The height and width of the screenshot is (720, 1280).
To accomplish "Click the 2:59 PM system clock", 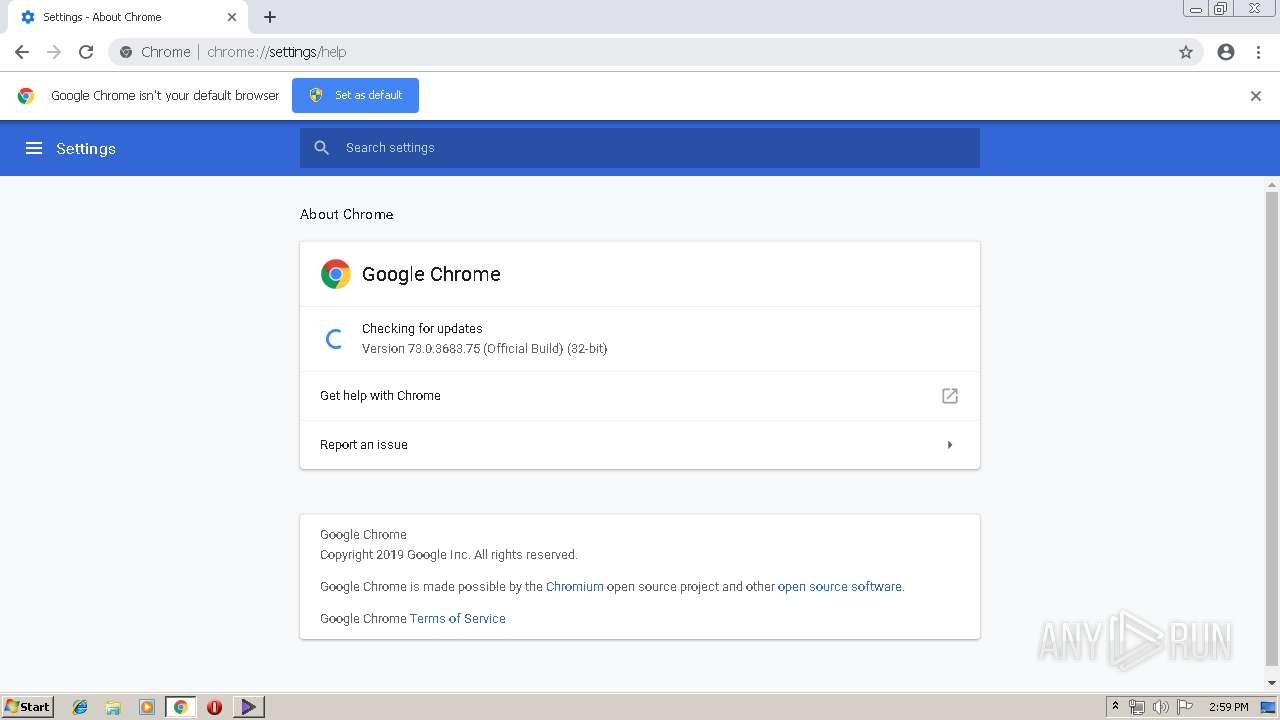I will (1229, 707).
